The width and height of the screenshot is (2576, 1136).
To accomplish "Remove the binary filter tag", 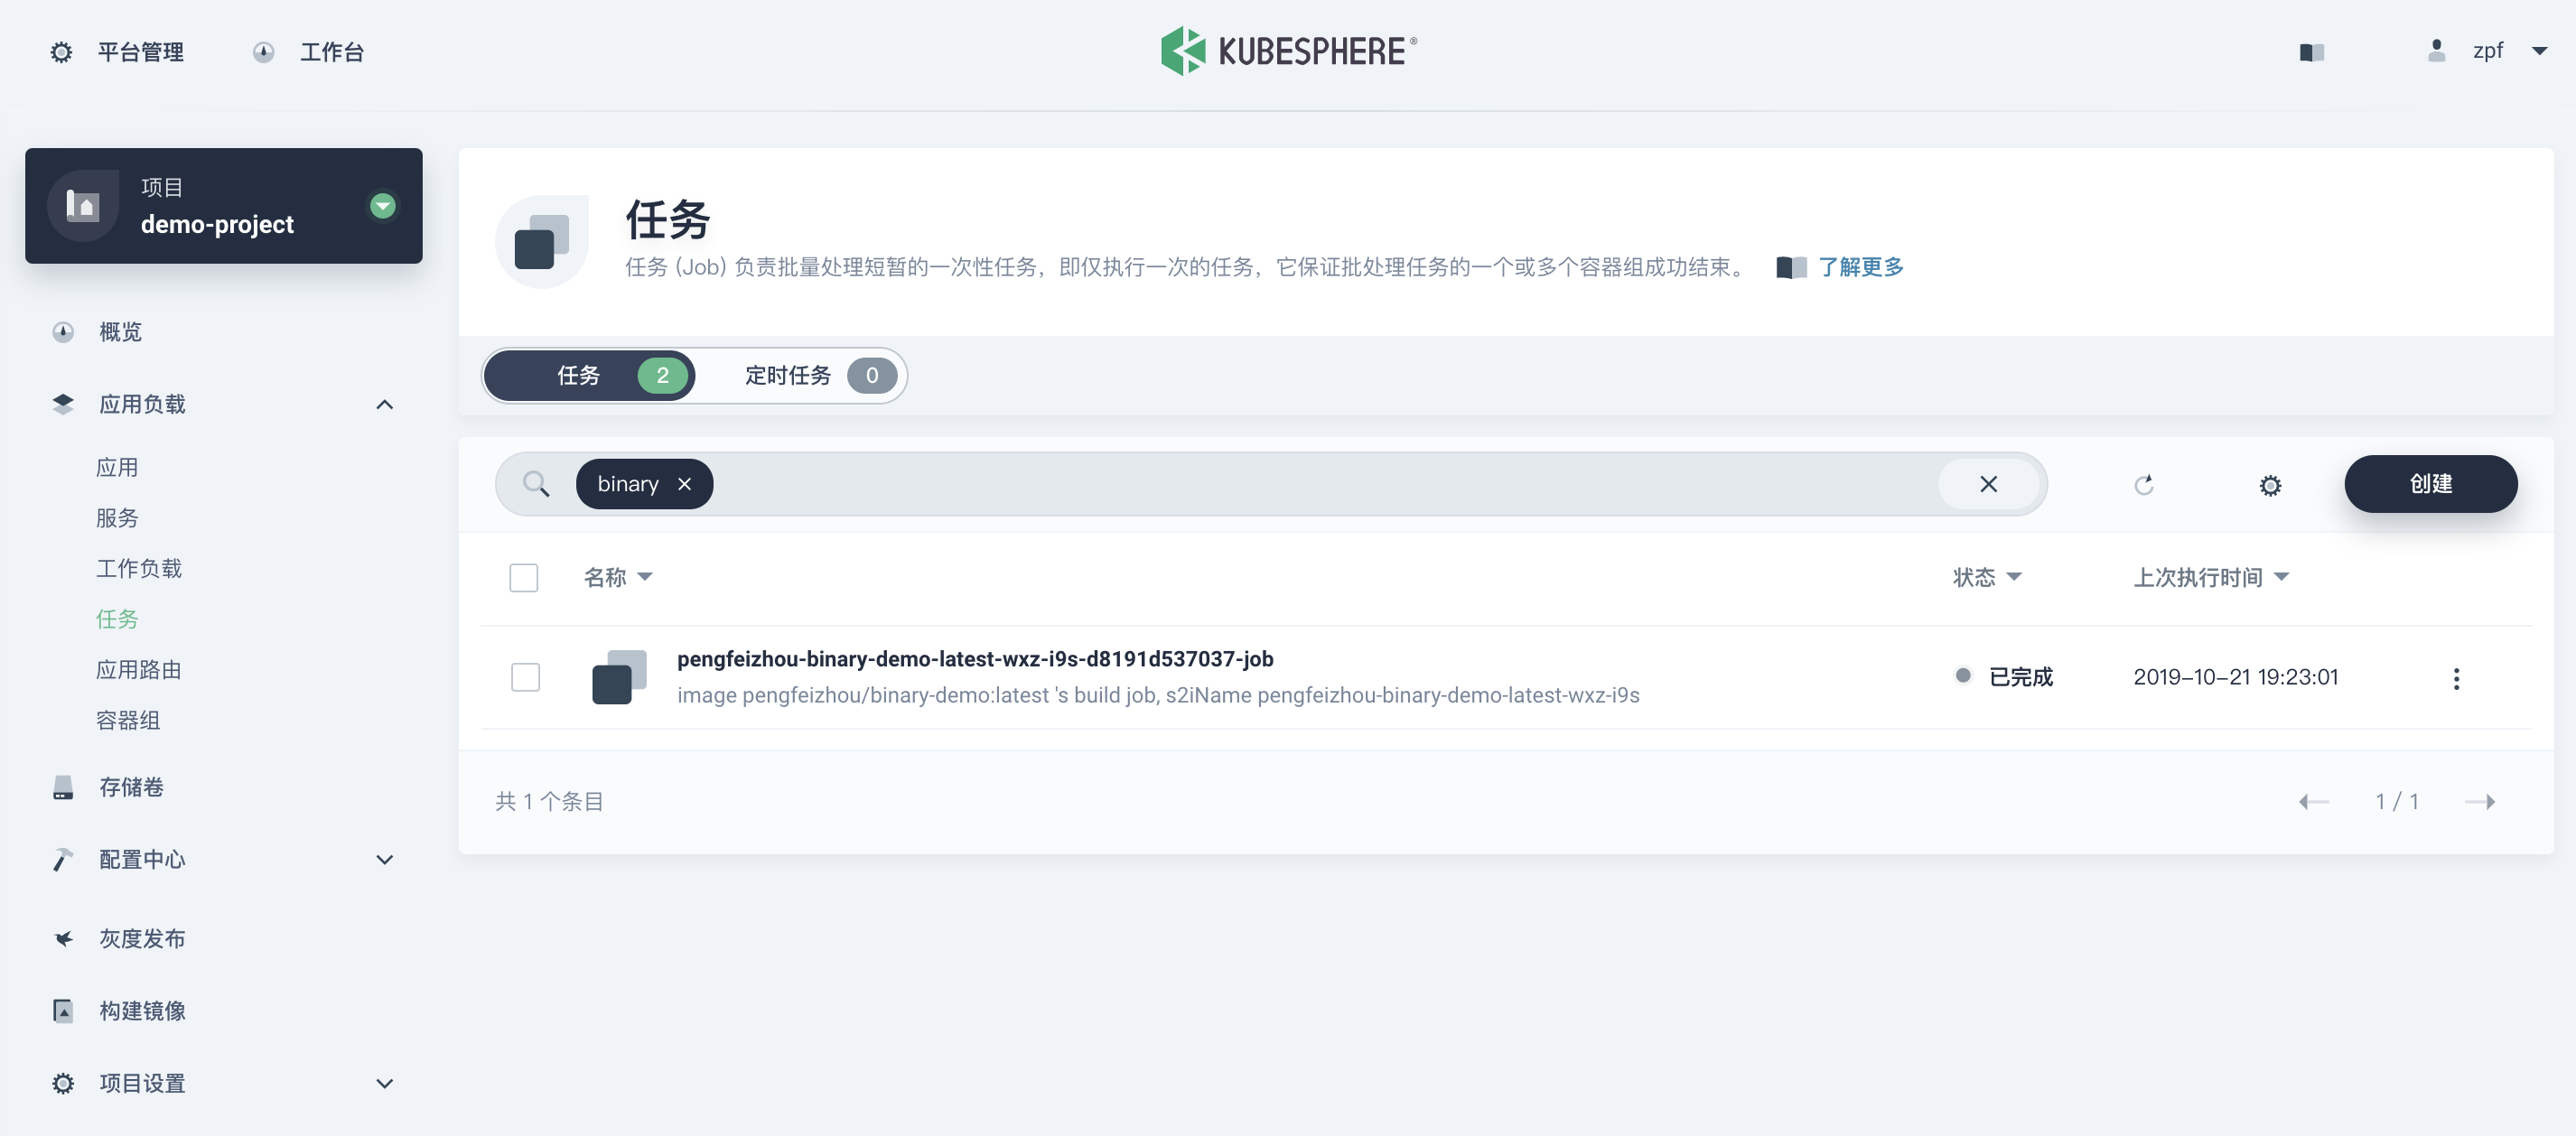I will point(685,484).
